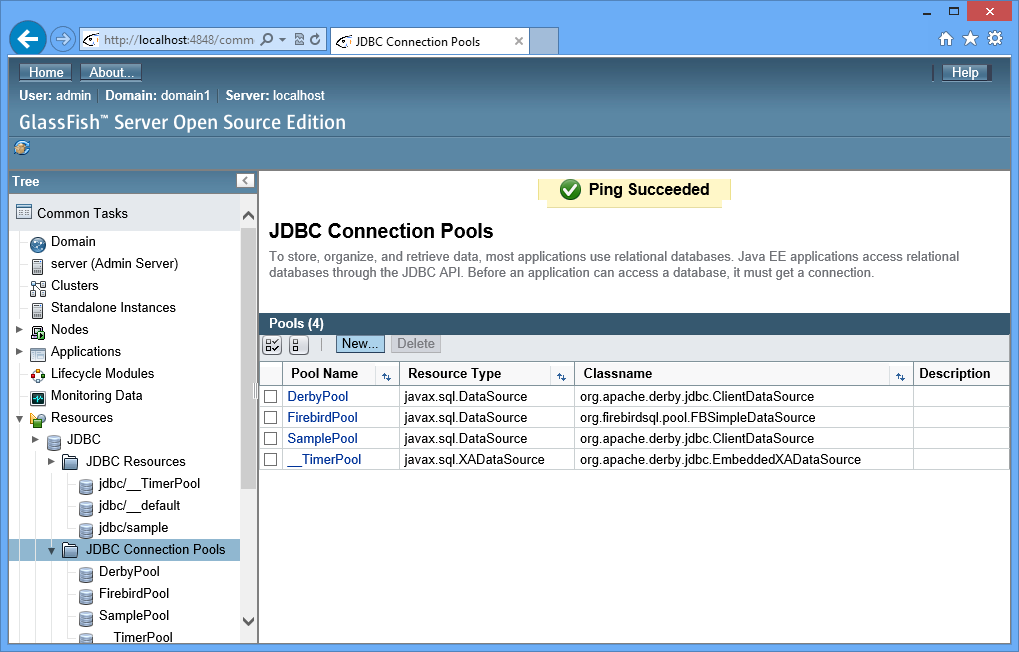Select jdbc/__TimerPool in the tree
Screen dimensions: 1019x652
point(149,484)
